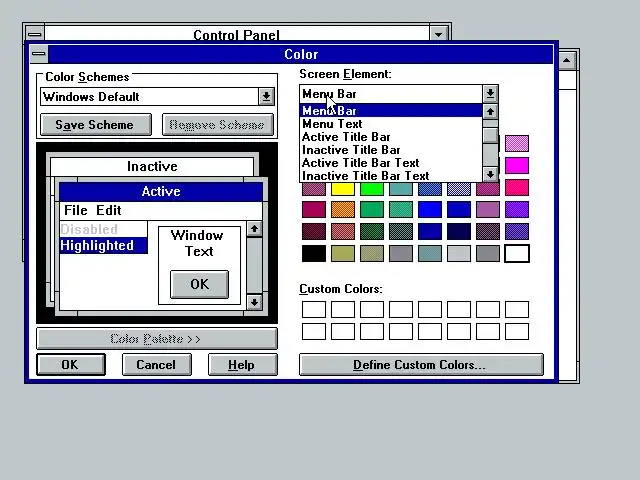Screen dimensions: 640x480
Task: Pick the hot pink-red swatch below magenta
Action: (517, 187)
